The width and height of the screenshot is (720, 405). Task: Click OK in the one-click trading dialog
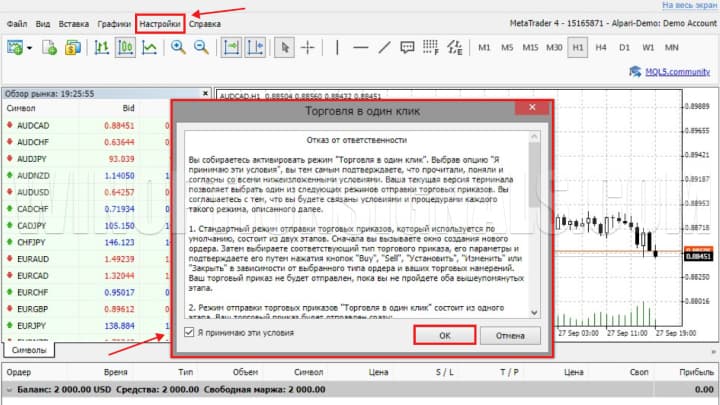coord(444,335)
